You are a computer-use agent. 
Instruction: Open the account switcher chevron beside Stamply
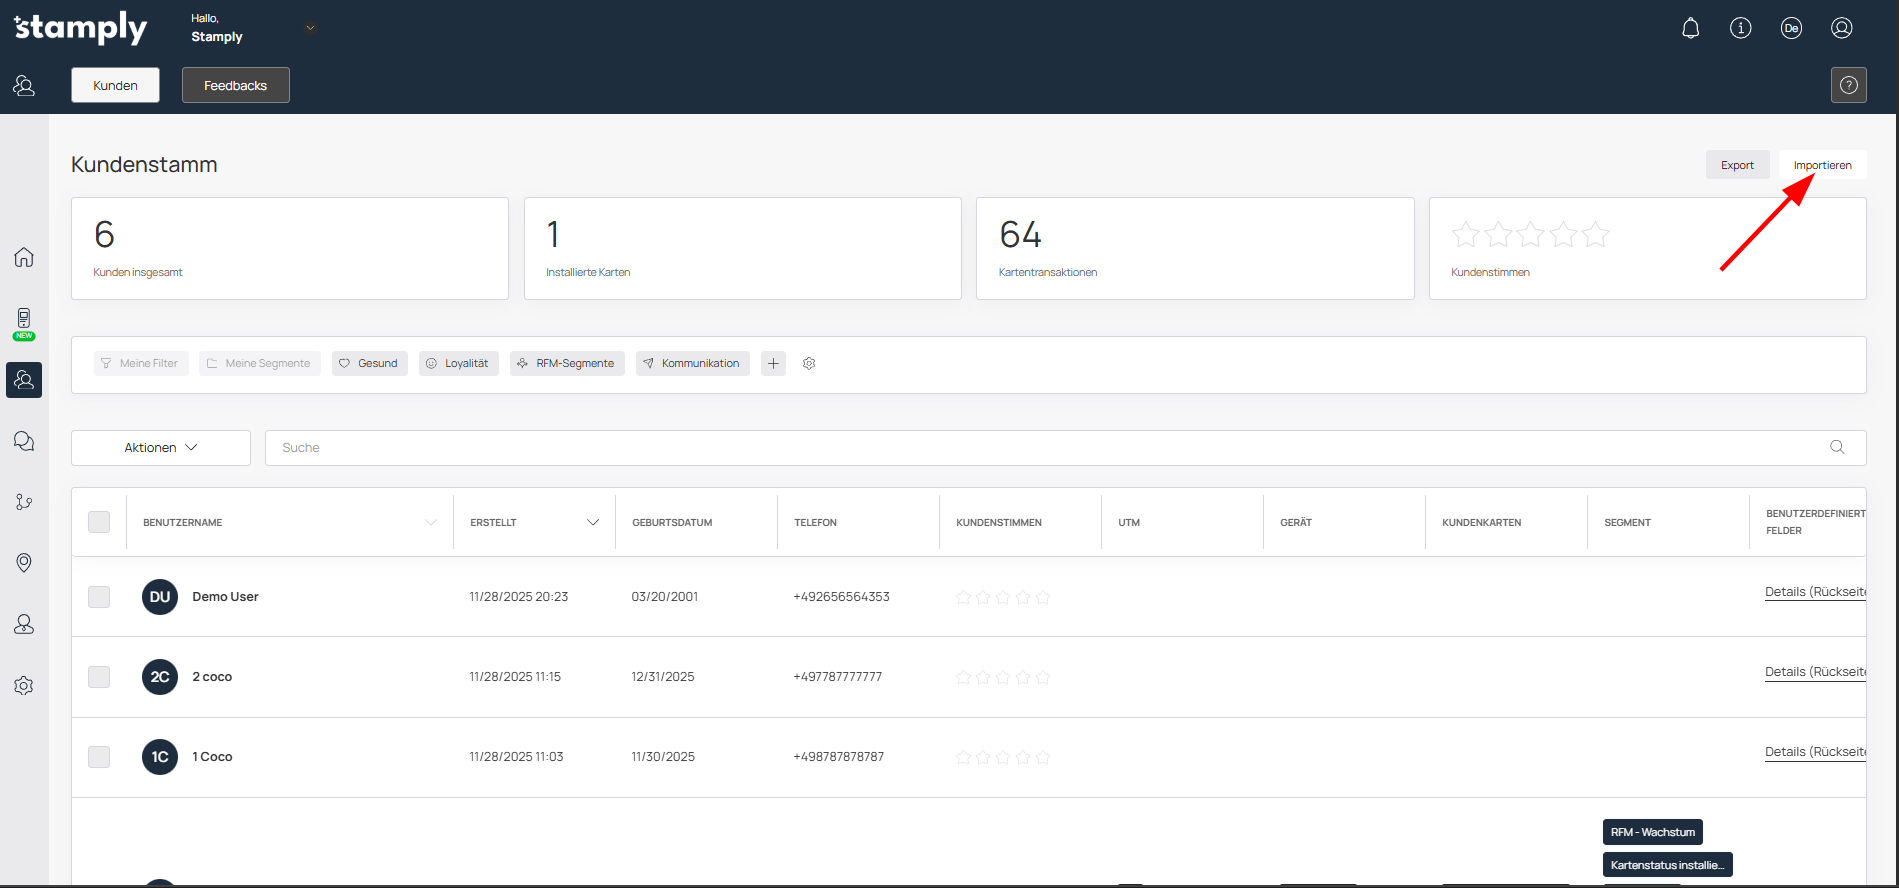pos(310,28)
